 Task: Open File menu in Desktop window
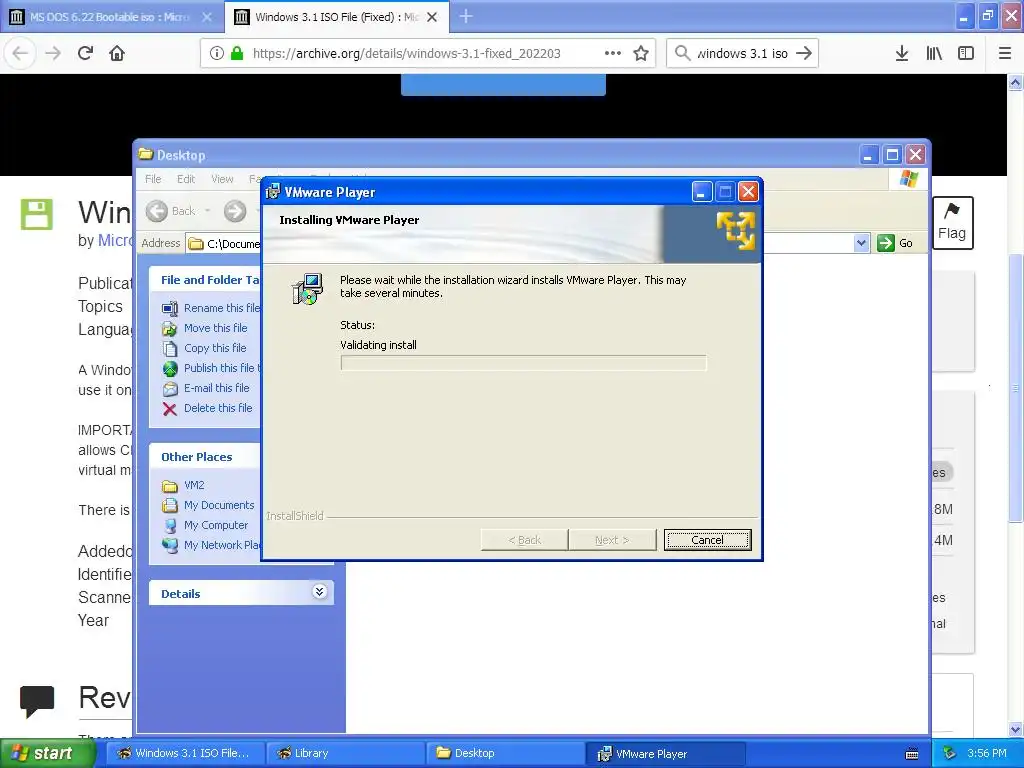pos(153,179)
